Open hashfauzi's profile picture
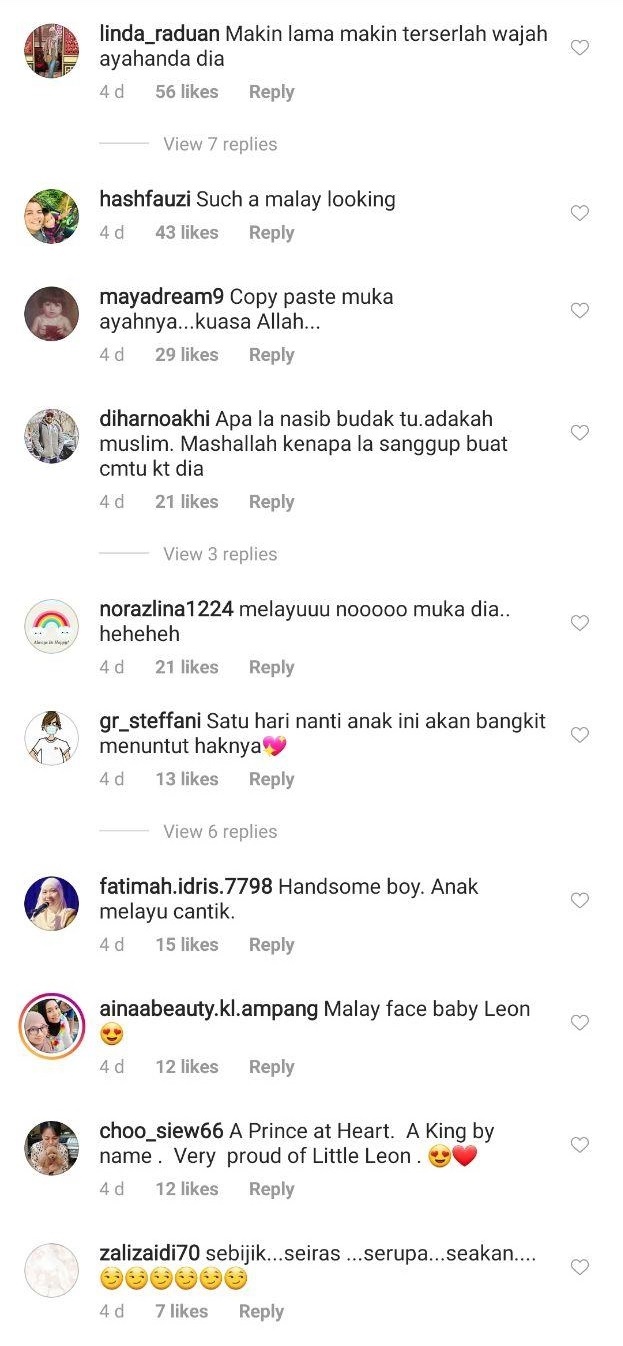Image resolution: width=623 pixels, height=1346 pixels. pos(51,215)
